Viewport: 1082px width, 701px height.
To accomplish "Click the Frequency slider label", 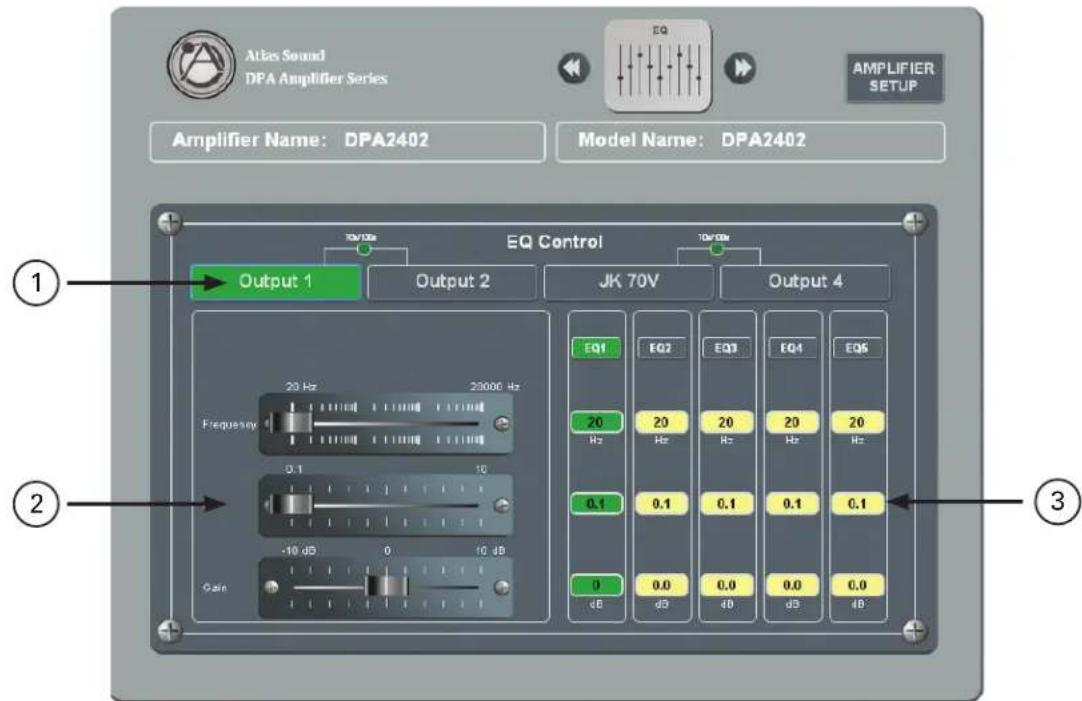I will pos(229,424).
